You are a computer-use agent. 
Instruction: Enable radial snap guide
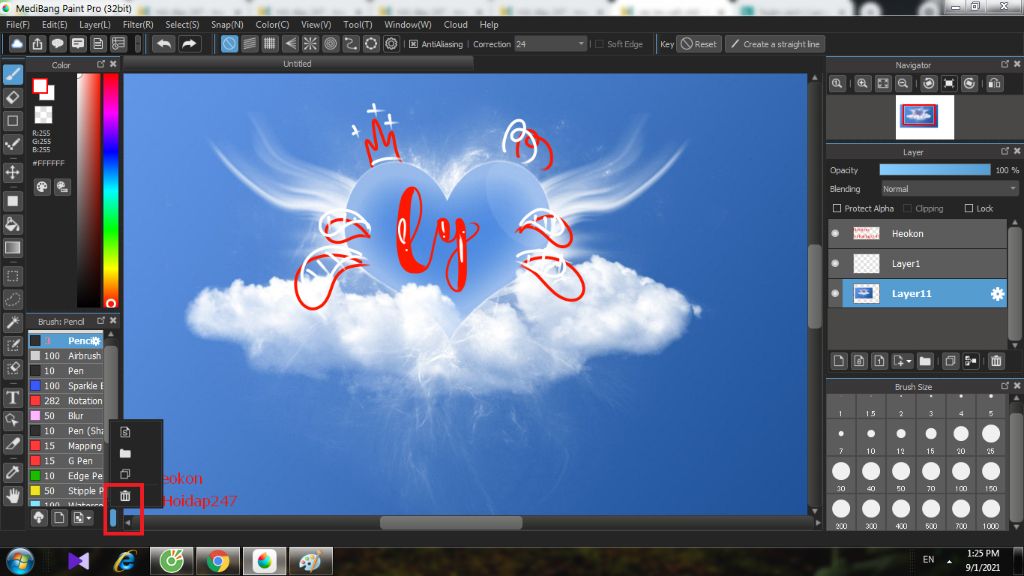click(310, 44)
